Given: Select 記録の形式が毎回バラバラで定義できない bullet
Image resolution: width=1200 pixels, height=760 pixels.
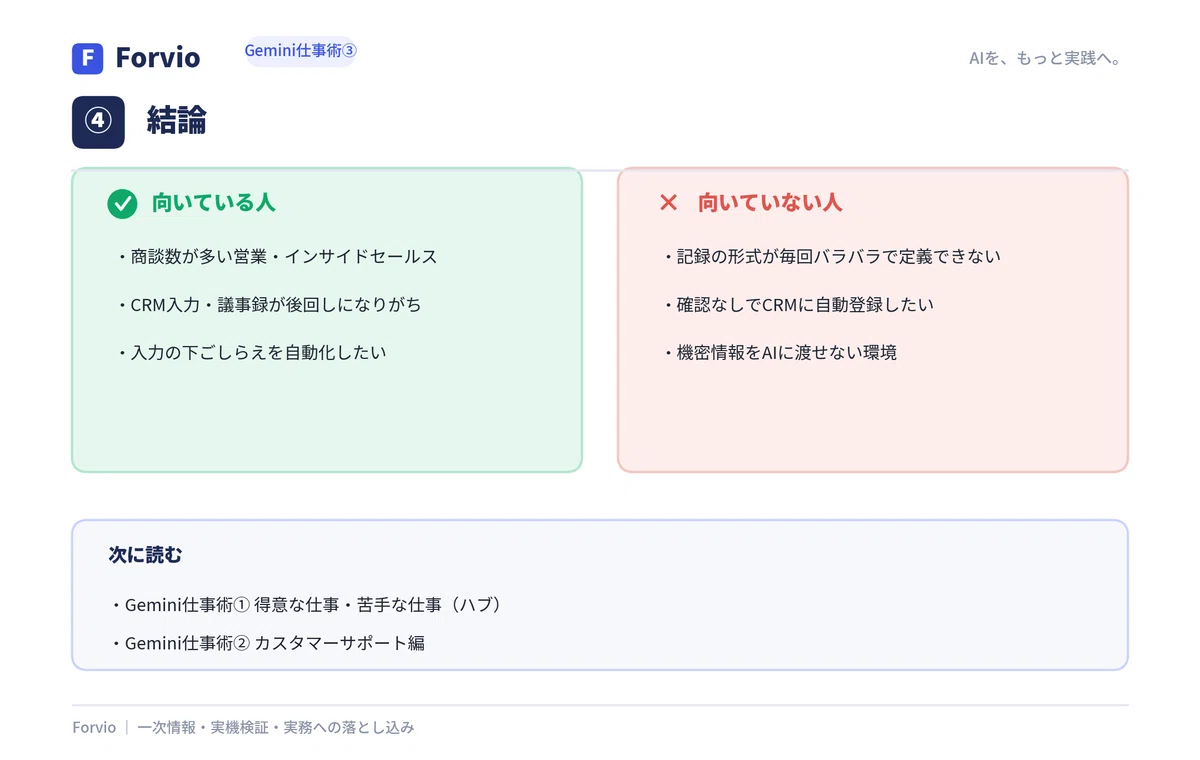Looking at the screenshot, I should point(831,257).
